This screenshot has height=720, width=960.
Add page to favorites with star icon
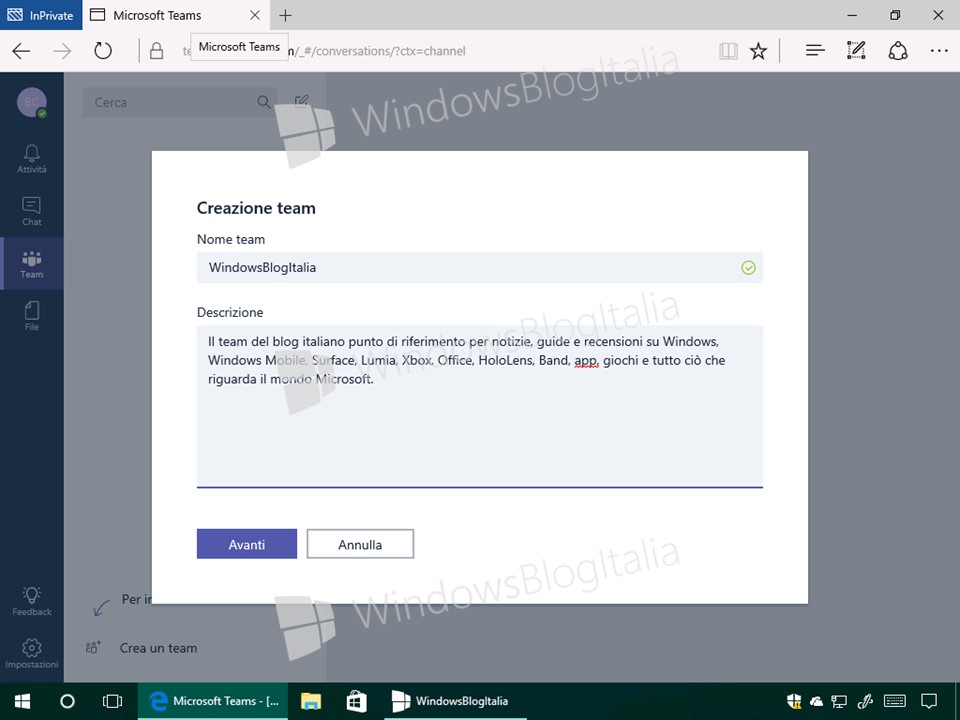coord(758,51)
